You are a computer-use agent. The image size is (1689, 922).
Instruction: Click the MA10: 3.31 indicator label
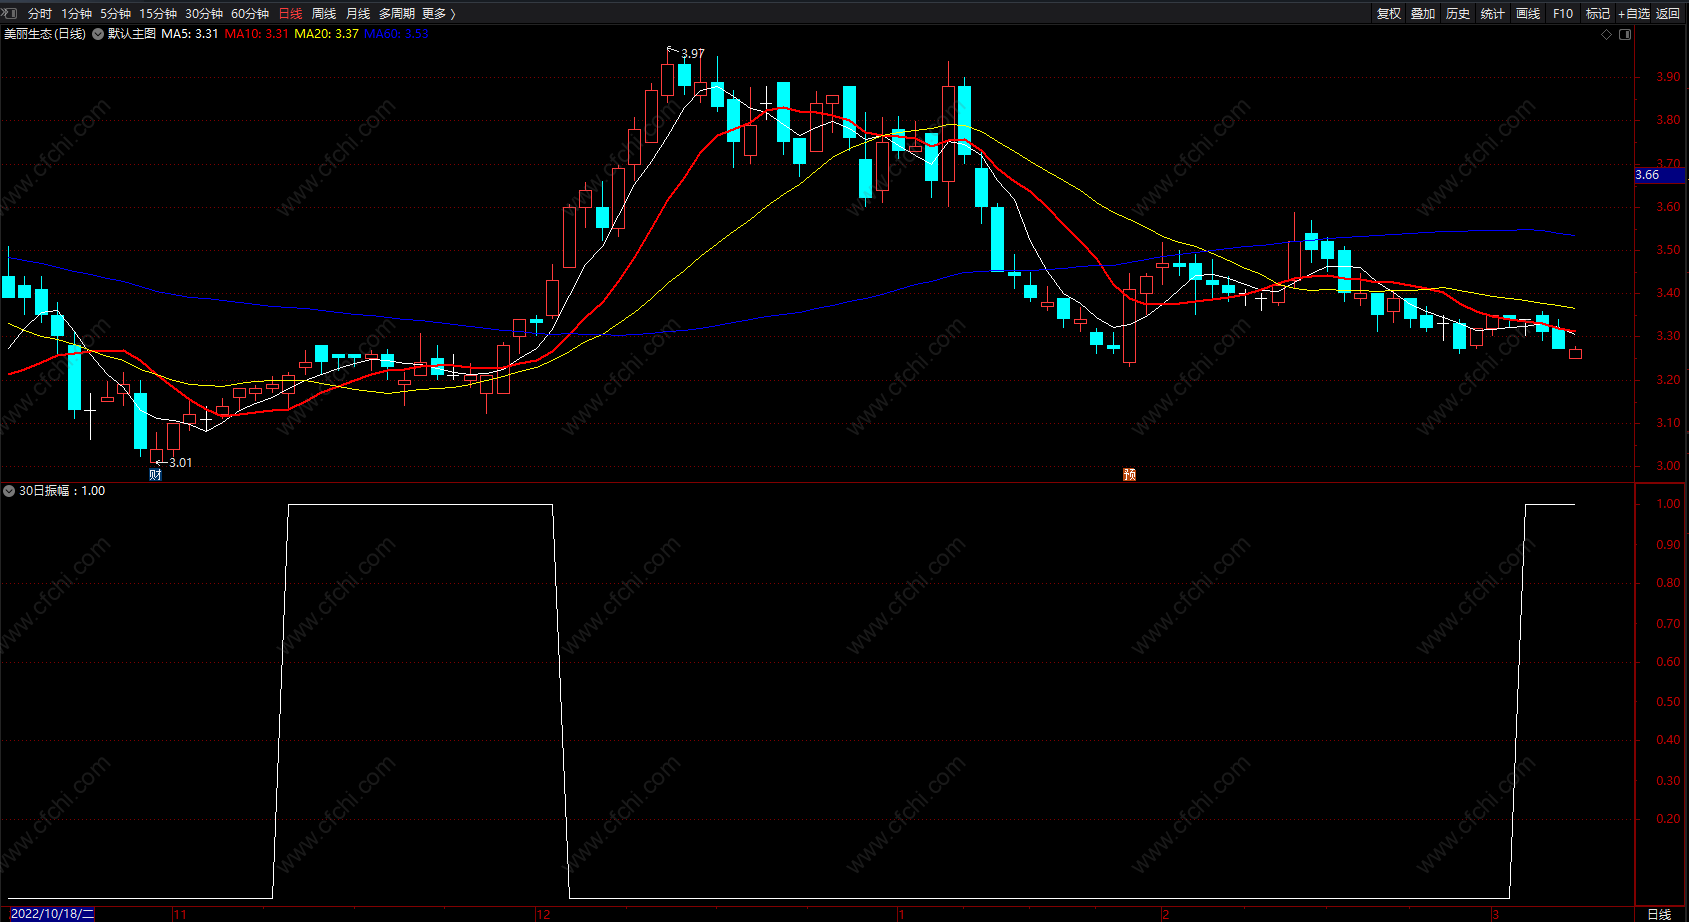257,34
